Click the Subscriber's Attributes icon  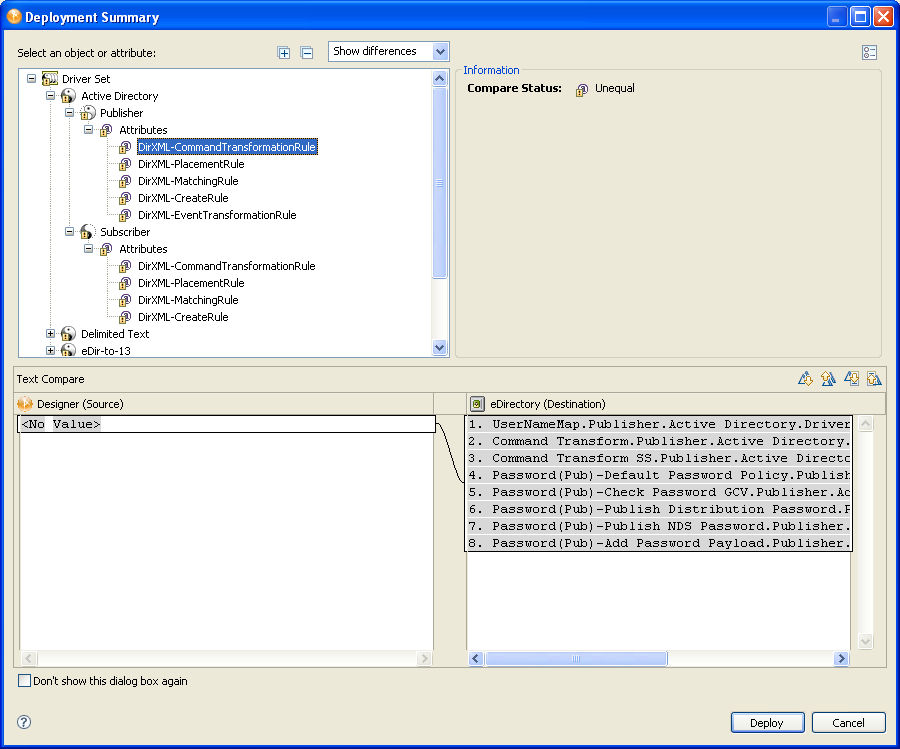[106, 249]
